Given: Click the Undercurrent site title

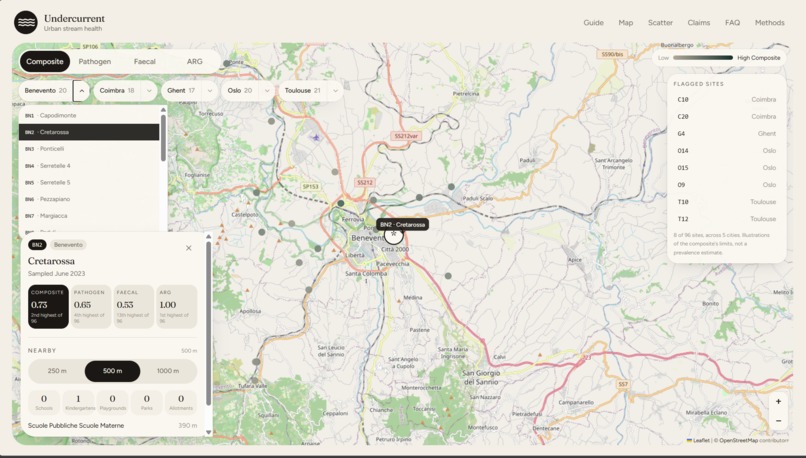Looking at the screenshot, I should click(74, 19).
